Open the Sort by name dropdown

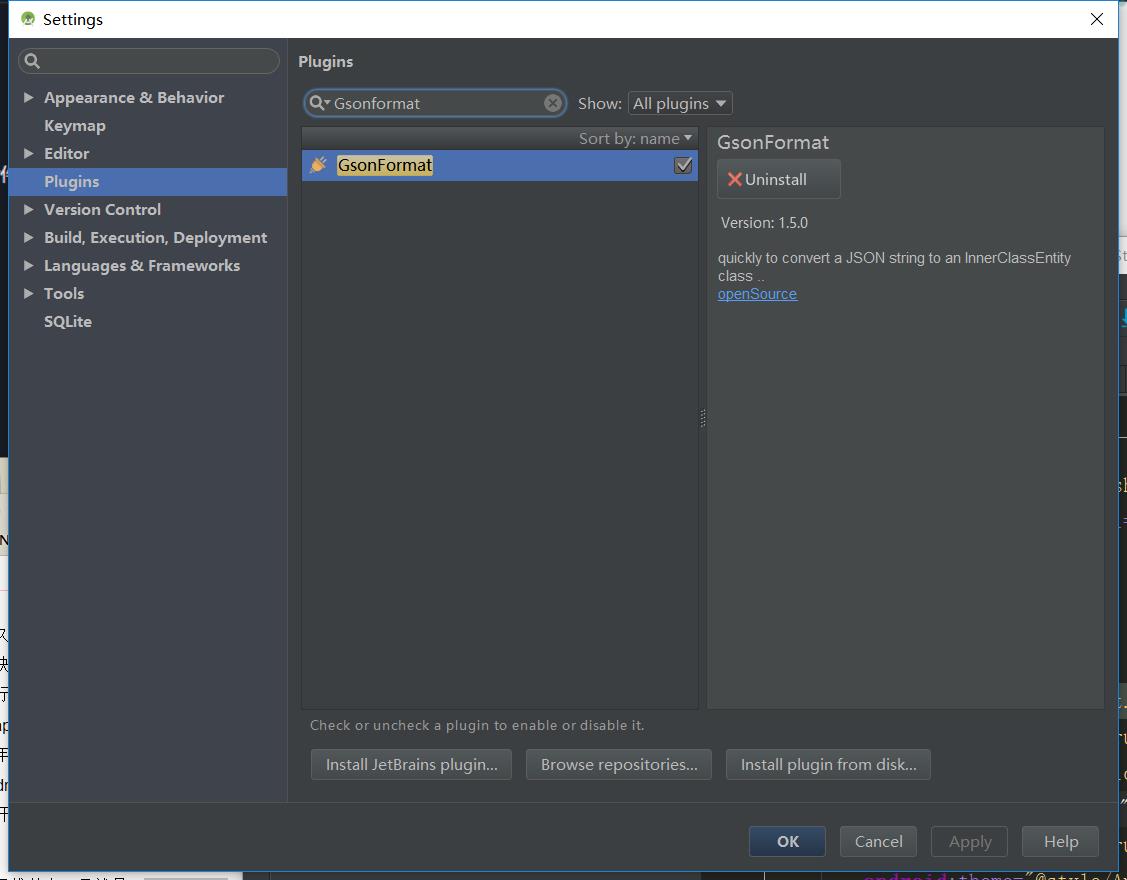point(635,138)
